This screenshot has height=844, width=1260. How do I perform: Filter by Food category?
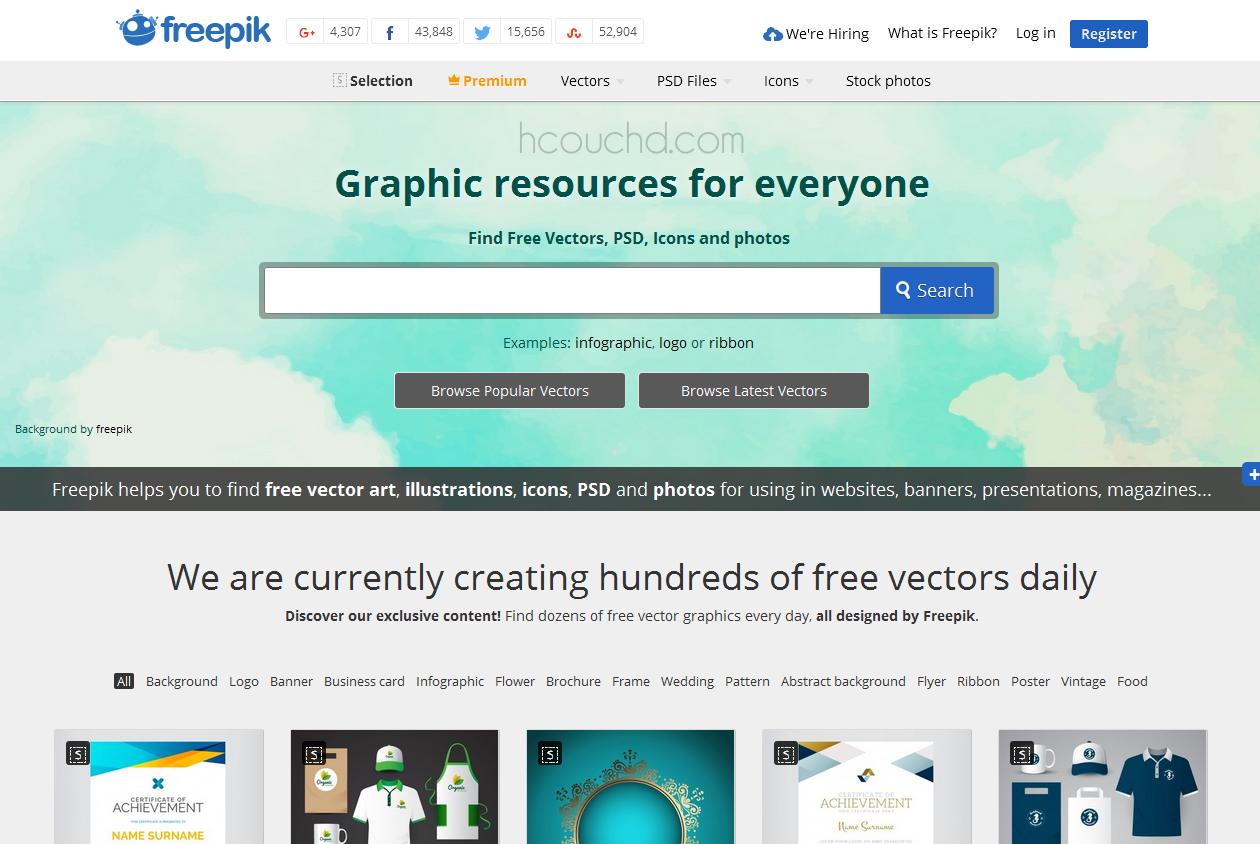(1132, 681)
